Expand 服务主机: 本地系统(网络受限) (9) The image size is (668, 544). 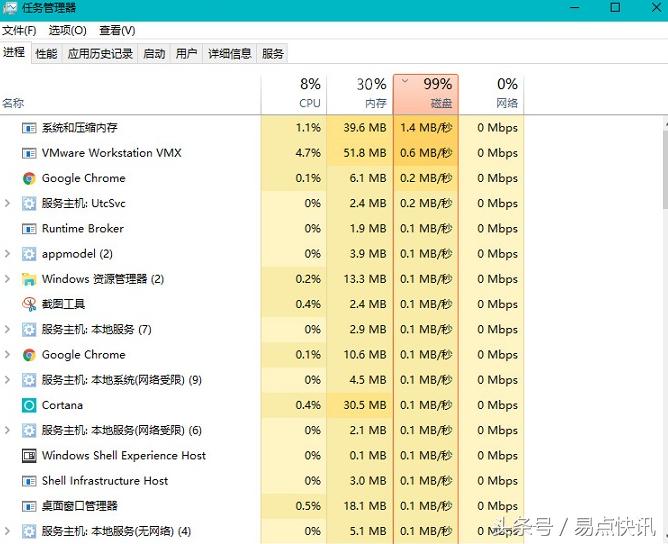point(7,380)
